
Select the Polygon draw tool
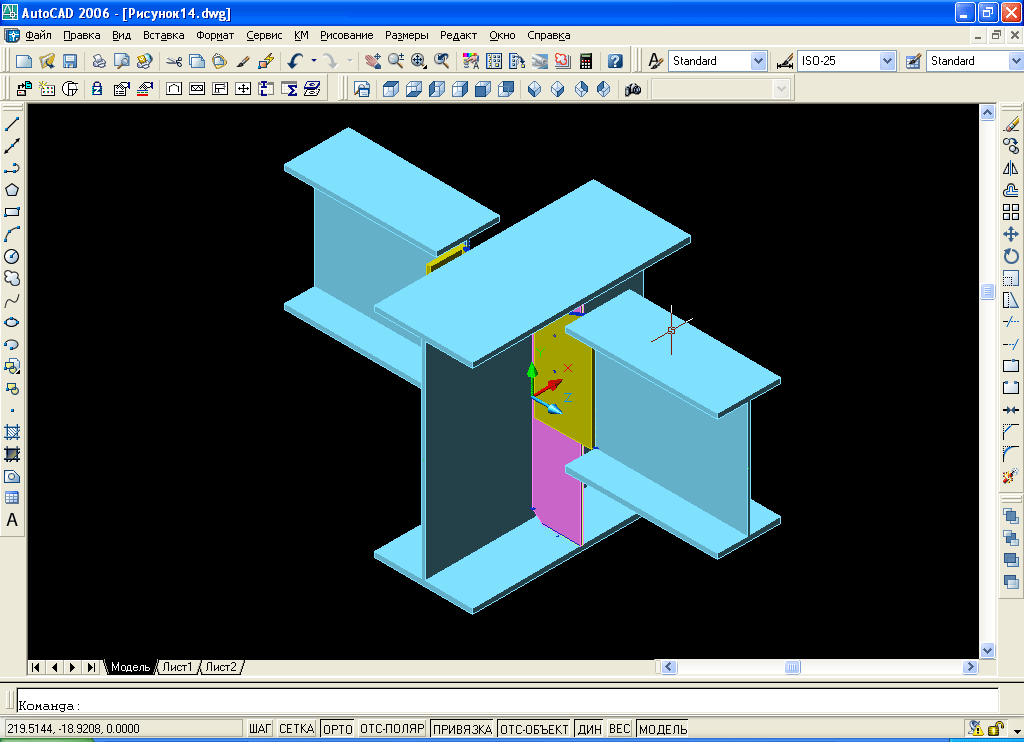[x=12, y=190]
